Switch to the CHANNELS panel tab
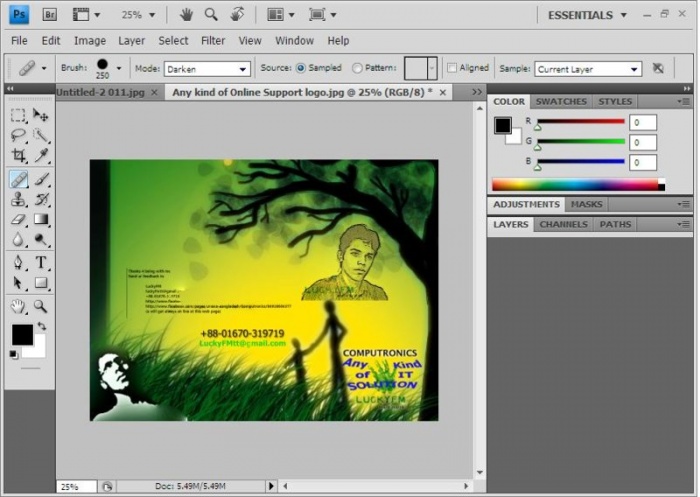The width and height of the screenshot is (700, 497). (563, 225)
